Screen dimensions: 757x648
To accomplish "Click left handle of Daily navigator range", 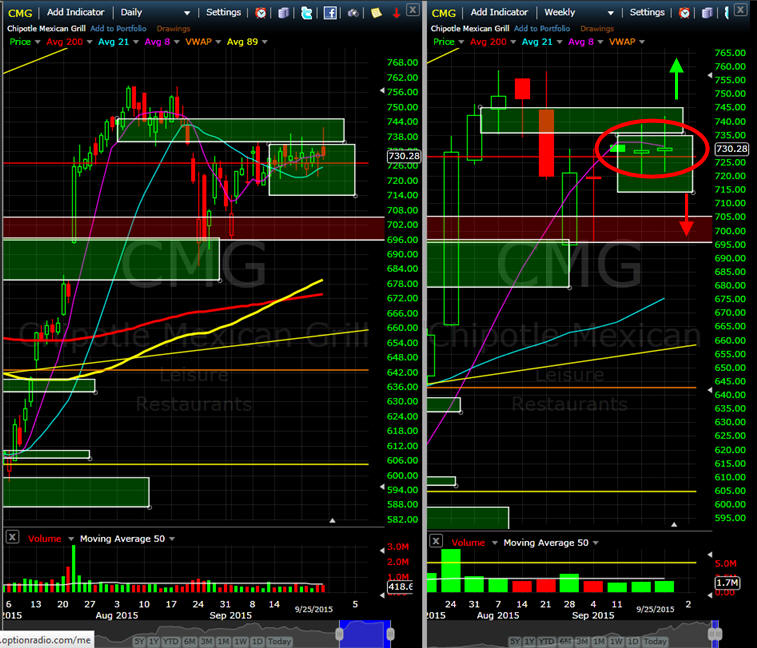I will 340,633.
